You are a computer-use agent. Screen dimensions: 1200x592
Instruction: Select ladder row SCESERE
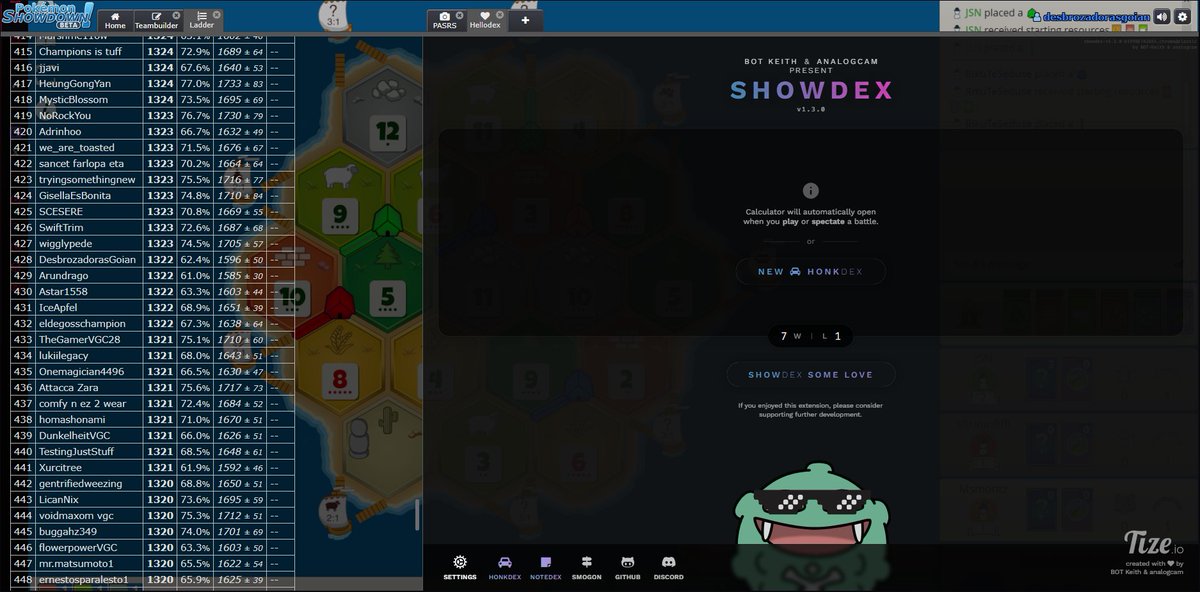[153, 211]
